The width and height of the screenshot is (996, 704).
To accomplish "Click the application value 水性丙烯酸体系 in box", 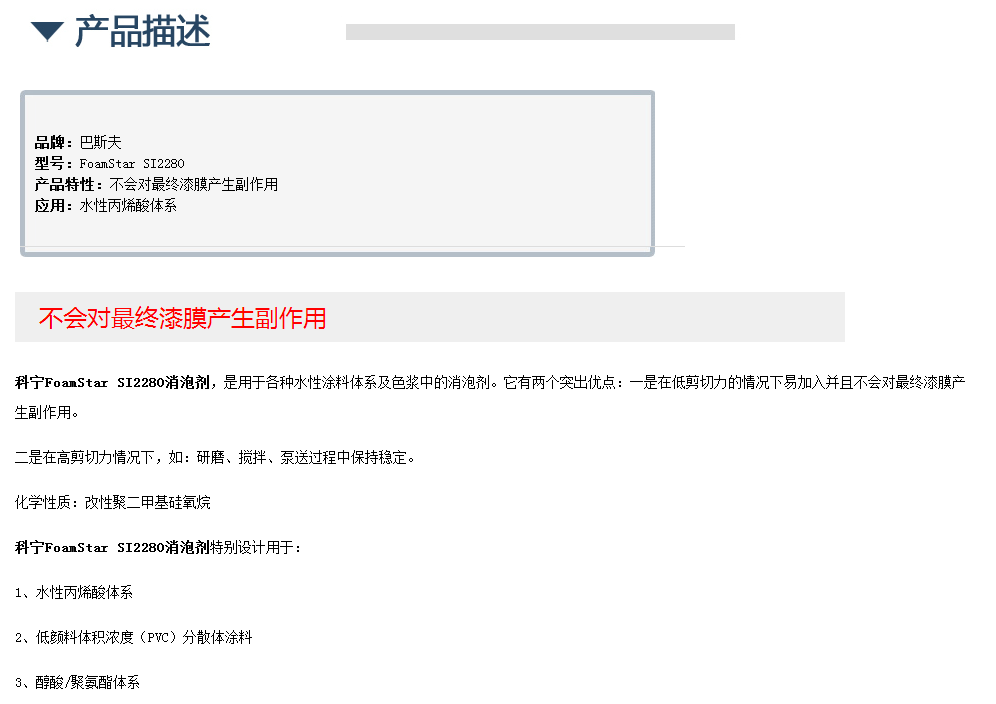I will (128, 205).
